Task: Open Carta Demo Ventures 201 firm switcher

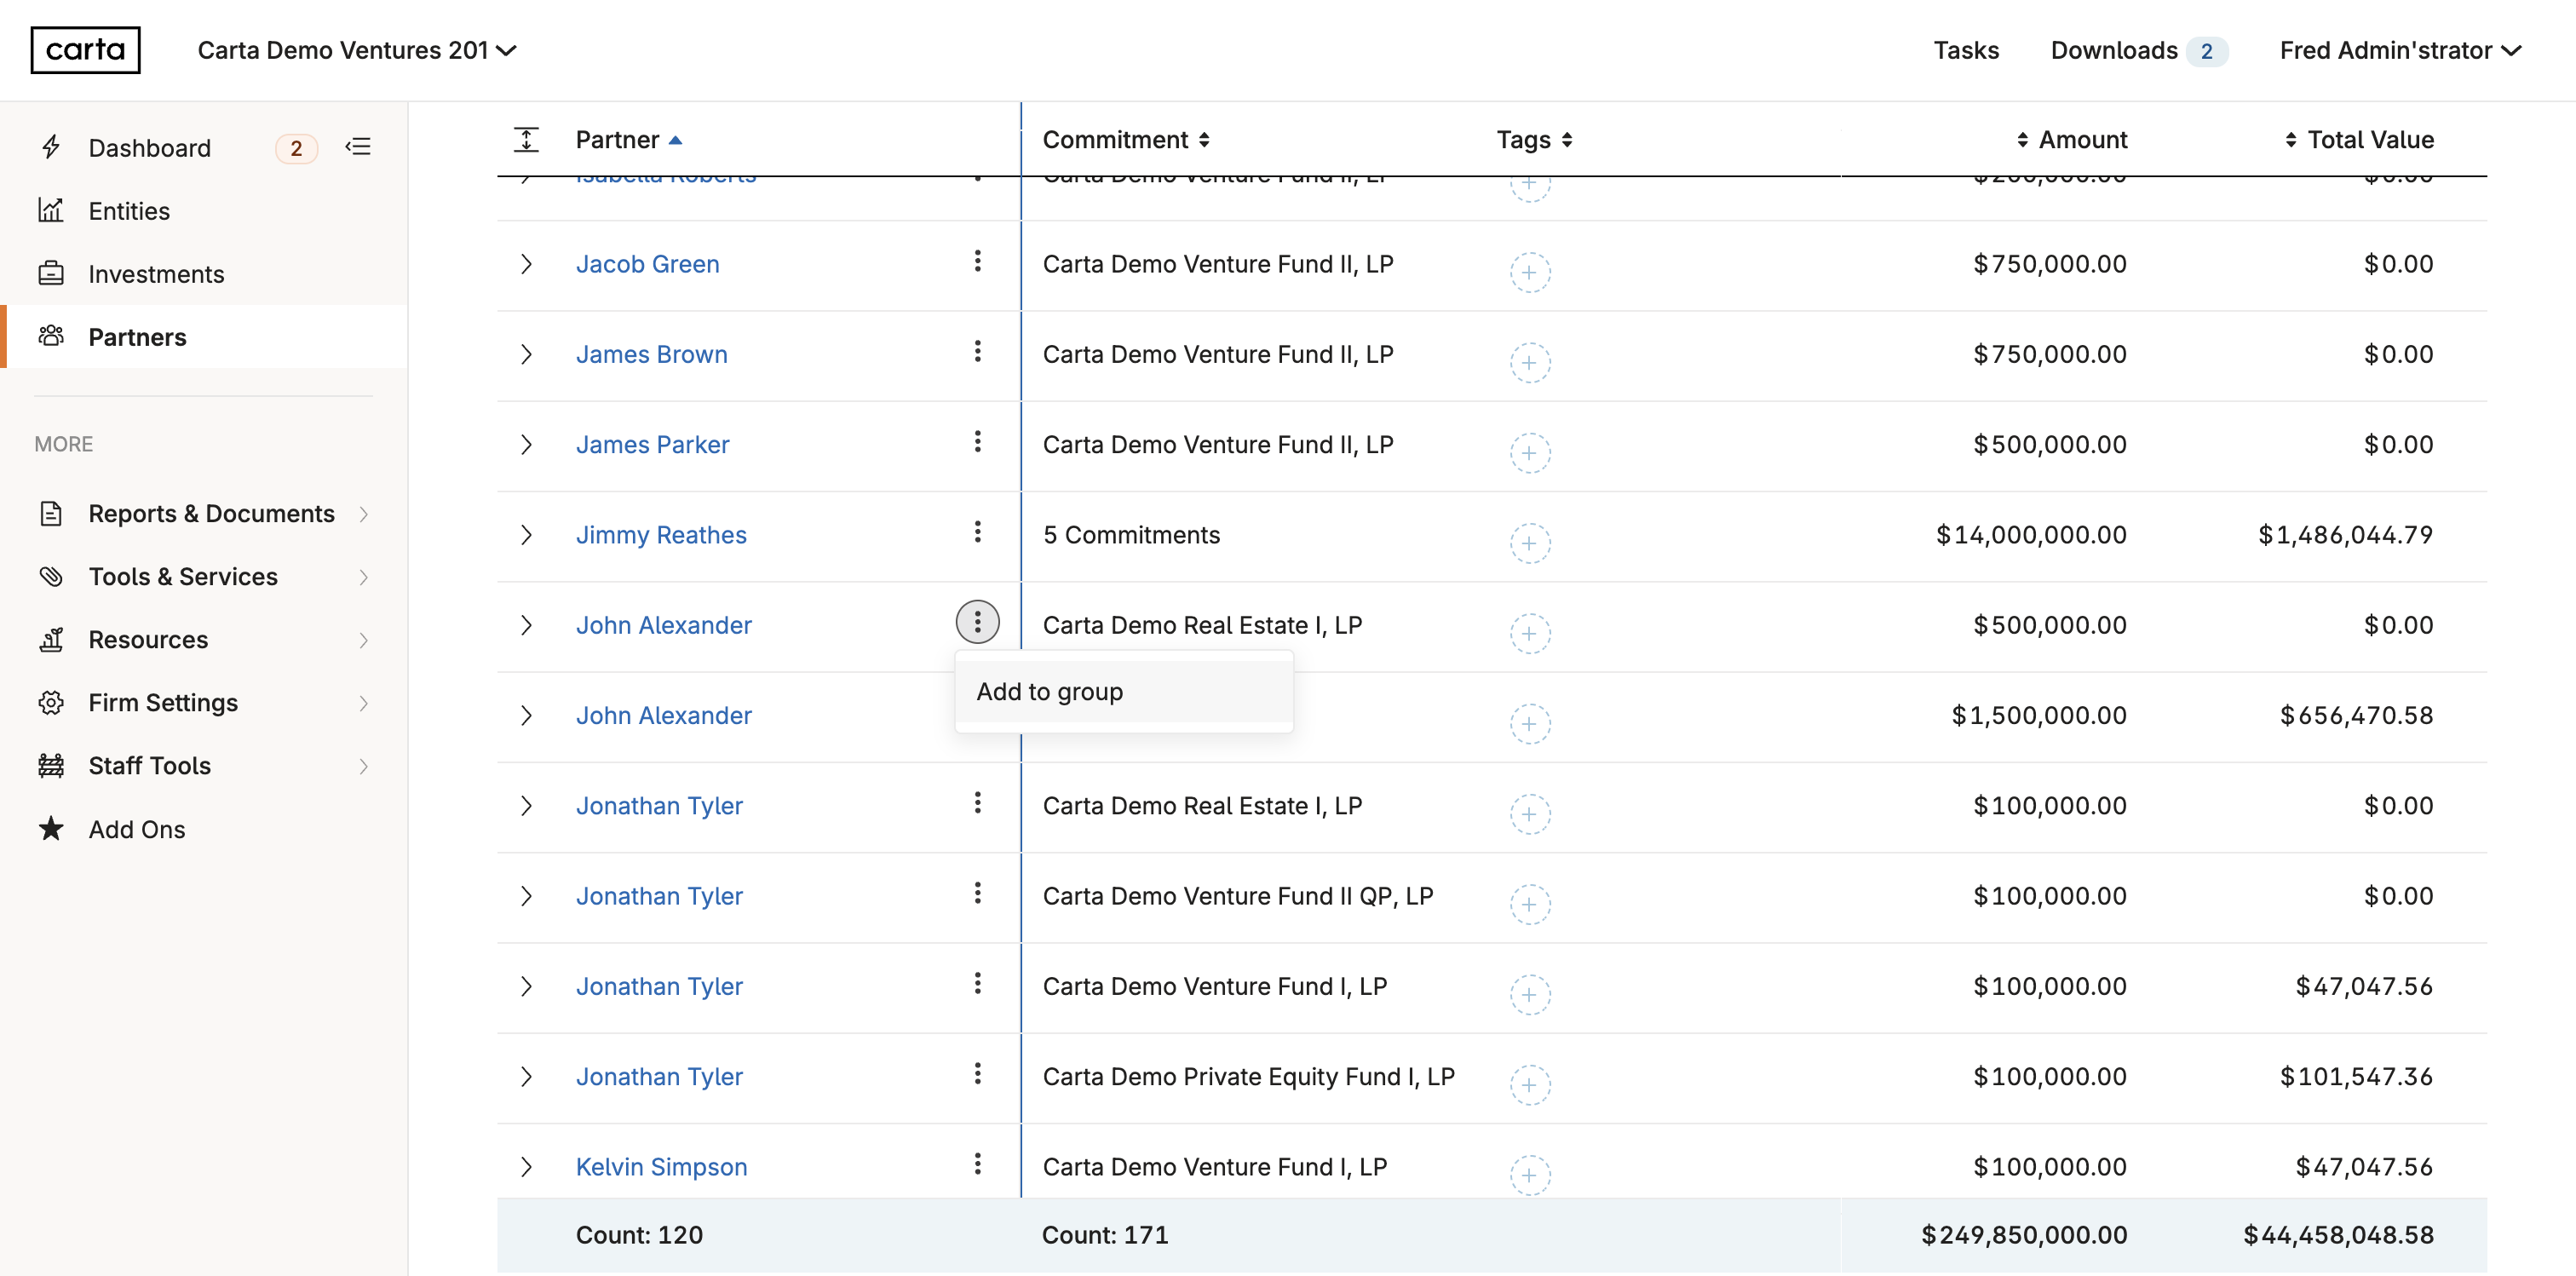Action: coord(357,50)
